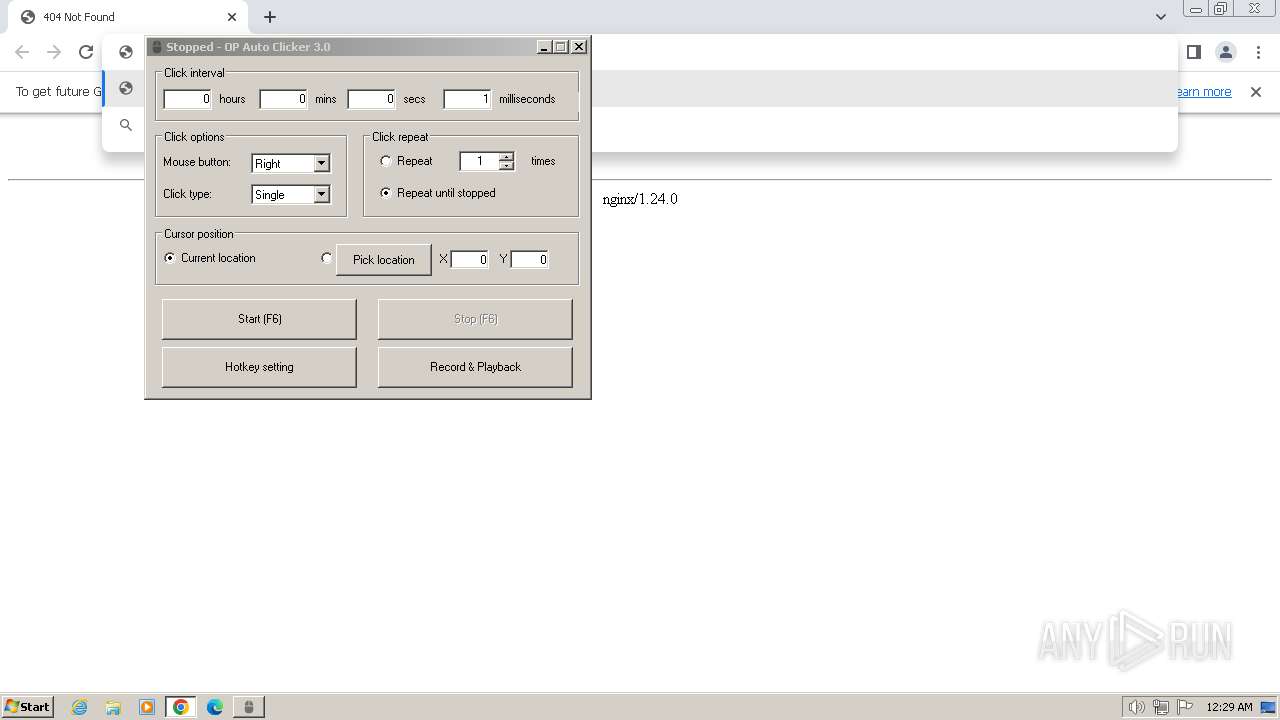1280x720 pixels.
Task: Focus the repeat times number field
Action: tap(480, 161)
